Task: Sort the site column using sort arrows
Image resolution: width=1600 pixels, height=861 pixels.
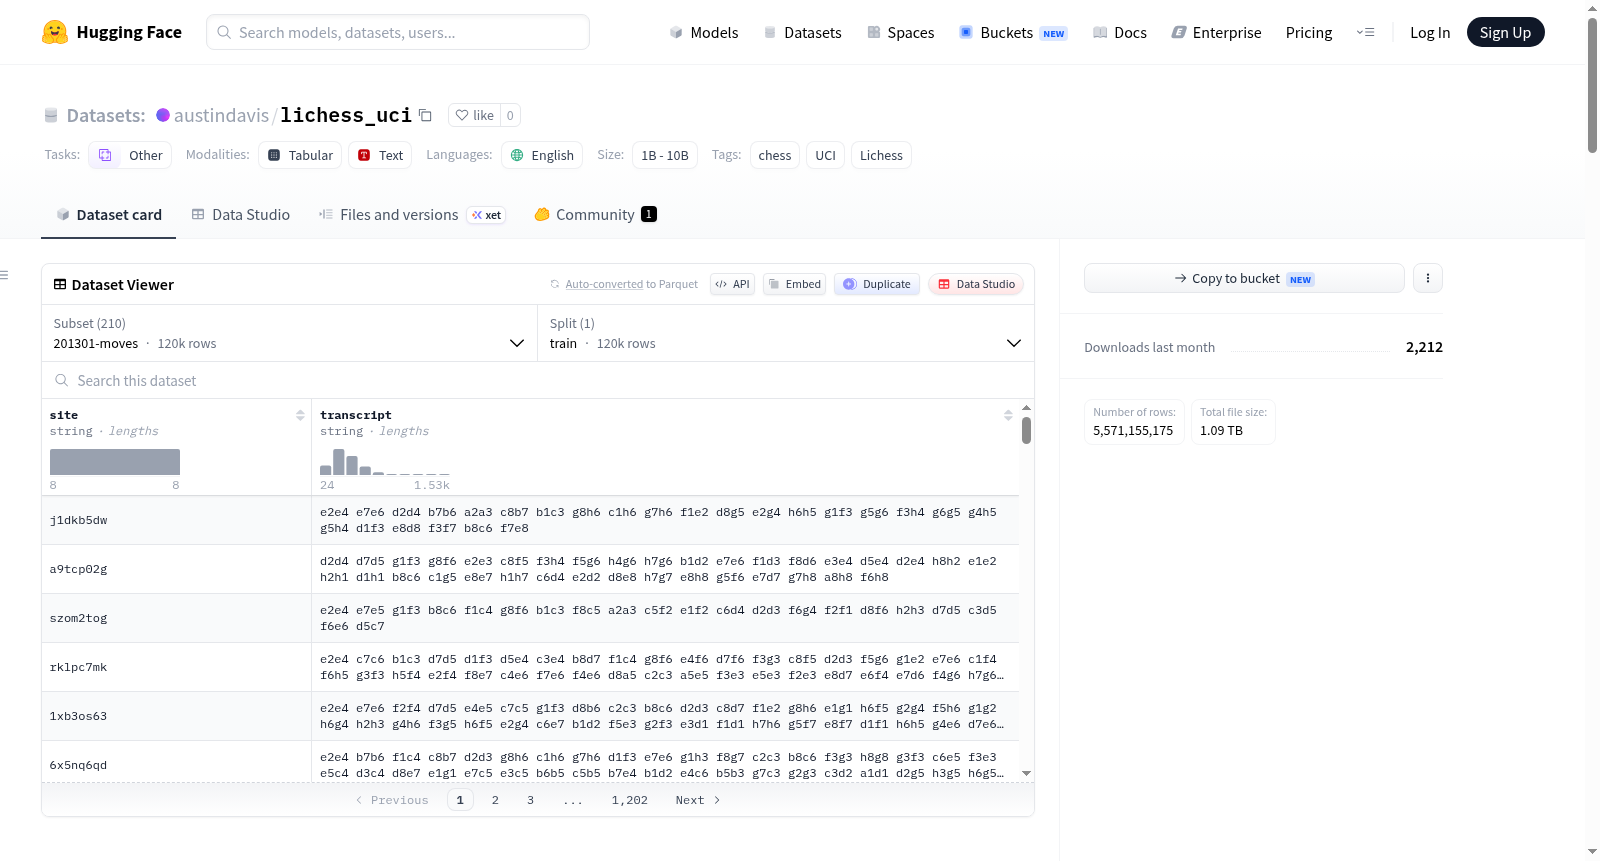Action: click(x=300, y=415)
